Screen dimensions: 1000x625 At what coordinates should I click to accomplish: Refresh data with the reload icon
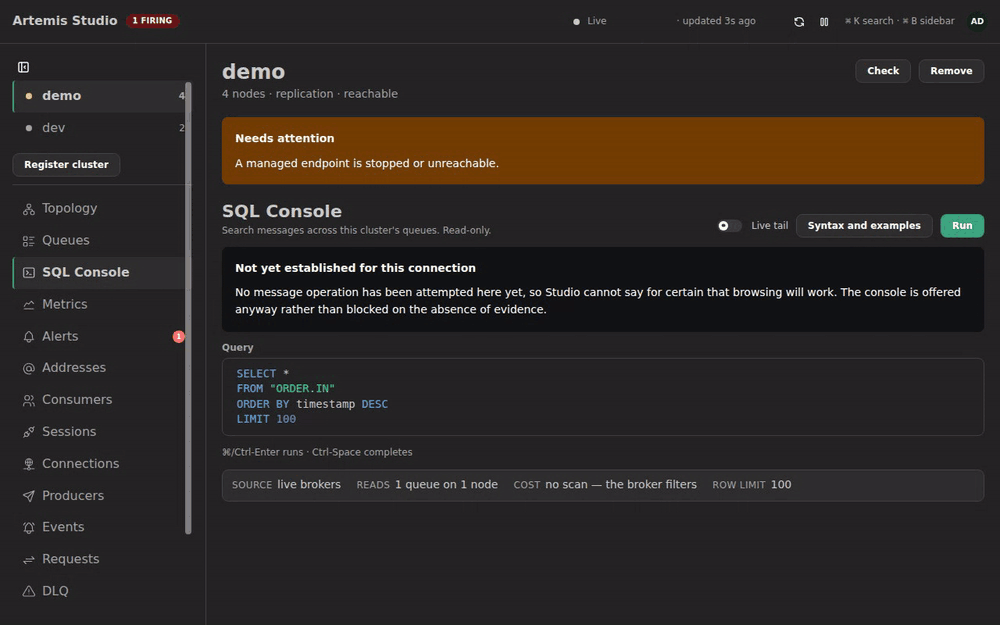[799, 22]
